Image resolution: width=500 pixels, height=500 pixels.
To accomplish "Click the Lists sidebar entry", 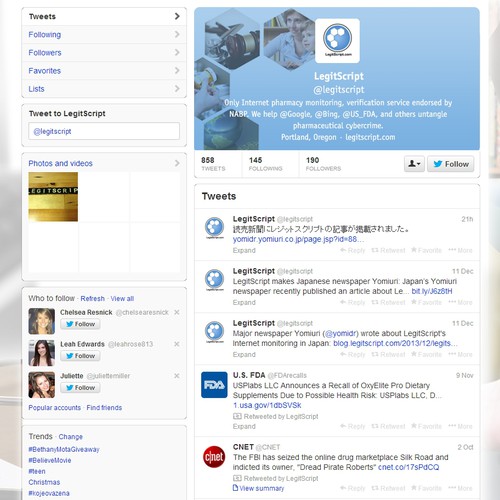I will (x=104, y=89).
